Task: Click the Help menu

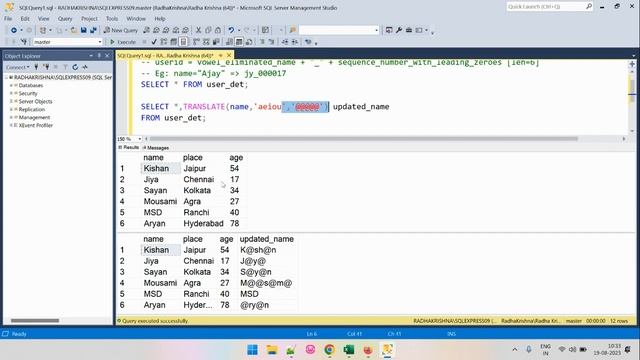Action: pos(160,19)
